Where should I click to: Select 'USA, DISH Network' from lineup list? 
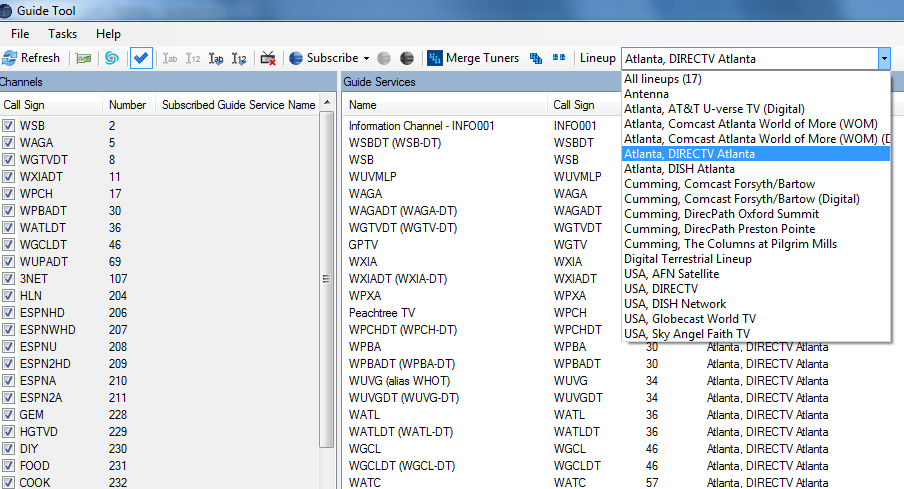(675, 303)
